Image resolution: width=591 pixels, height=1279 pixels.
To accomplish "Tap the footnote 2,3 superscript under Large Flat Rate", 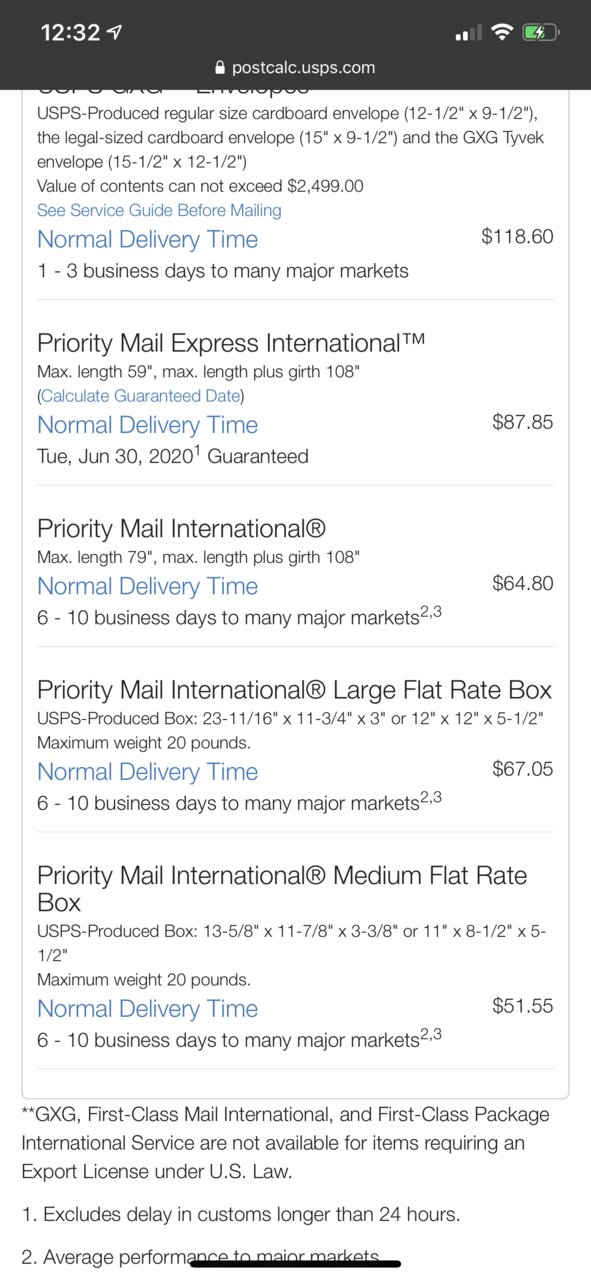I will pos(431,797).
